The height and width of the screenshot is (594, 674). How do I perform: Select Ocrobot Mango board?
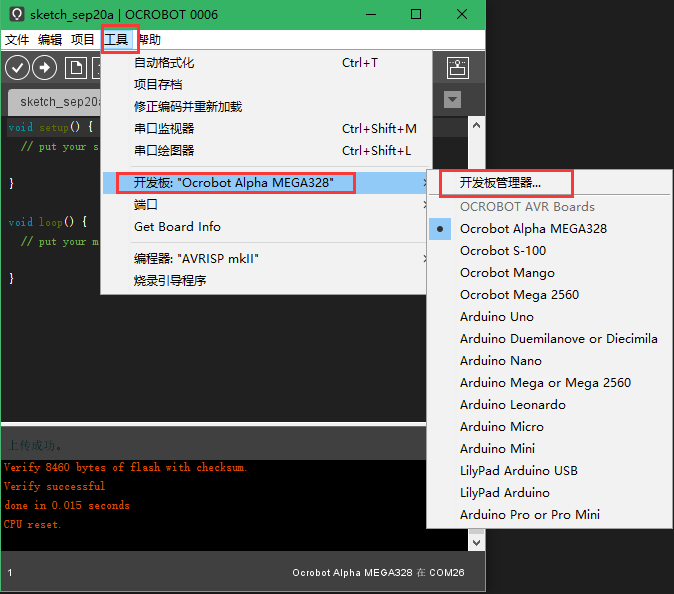pyautogui.click(x=550, y=273)
